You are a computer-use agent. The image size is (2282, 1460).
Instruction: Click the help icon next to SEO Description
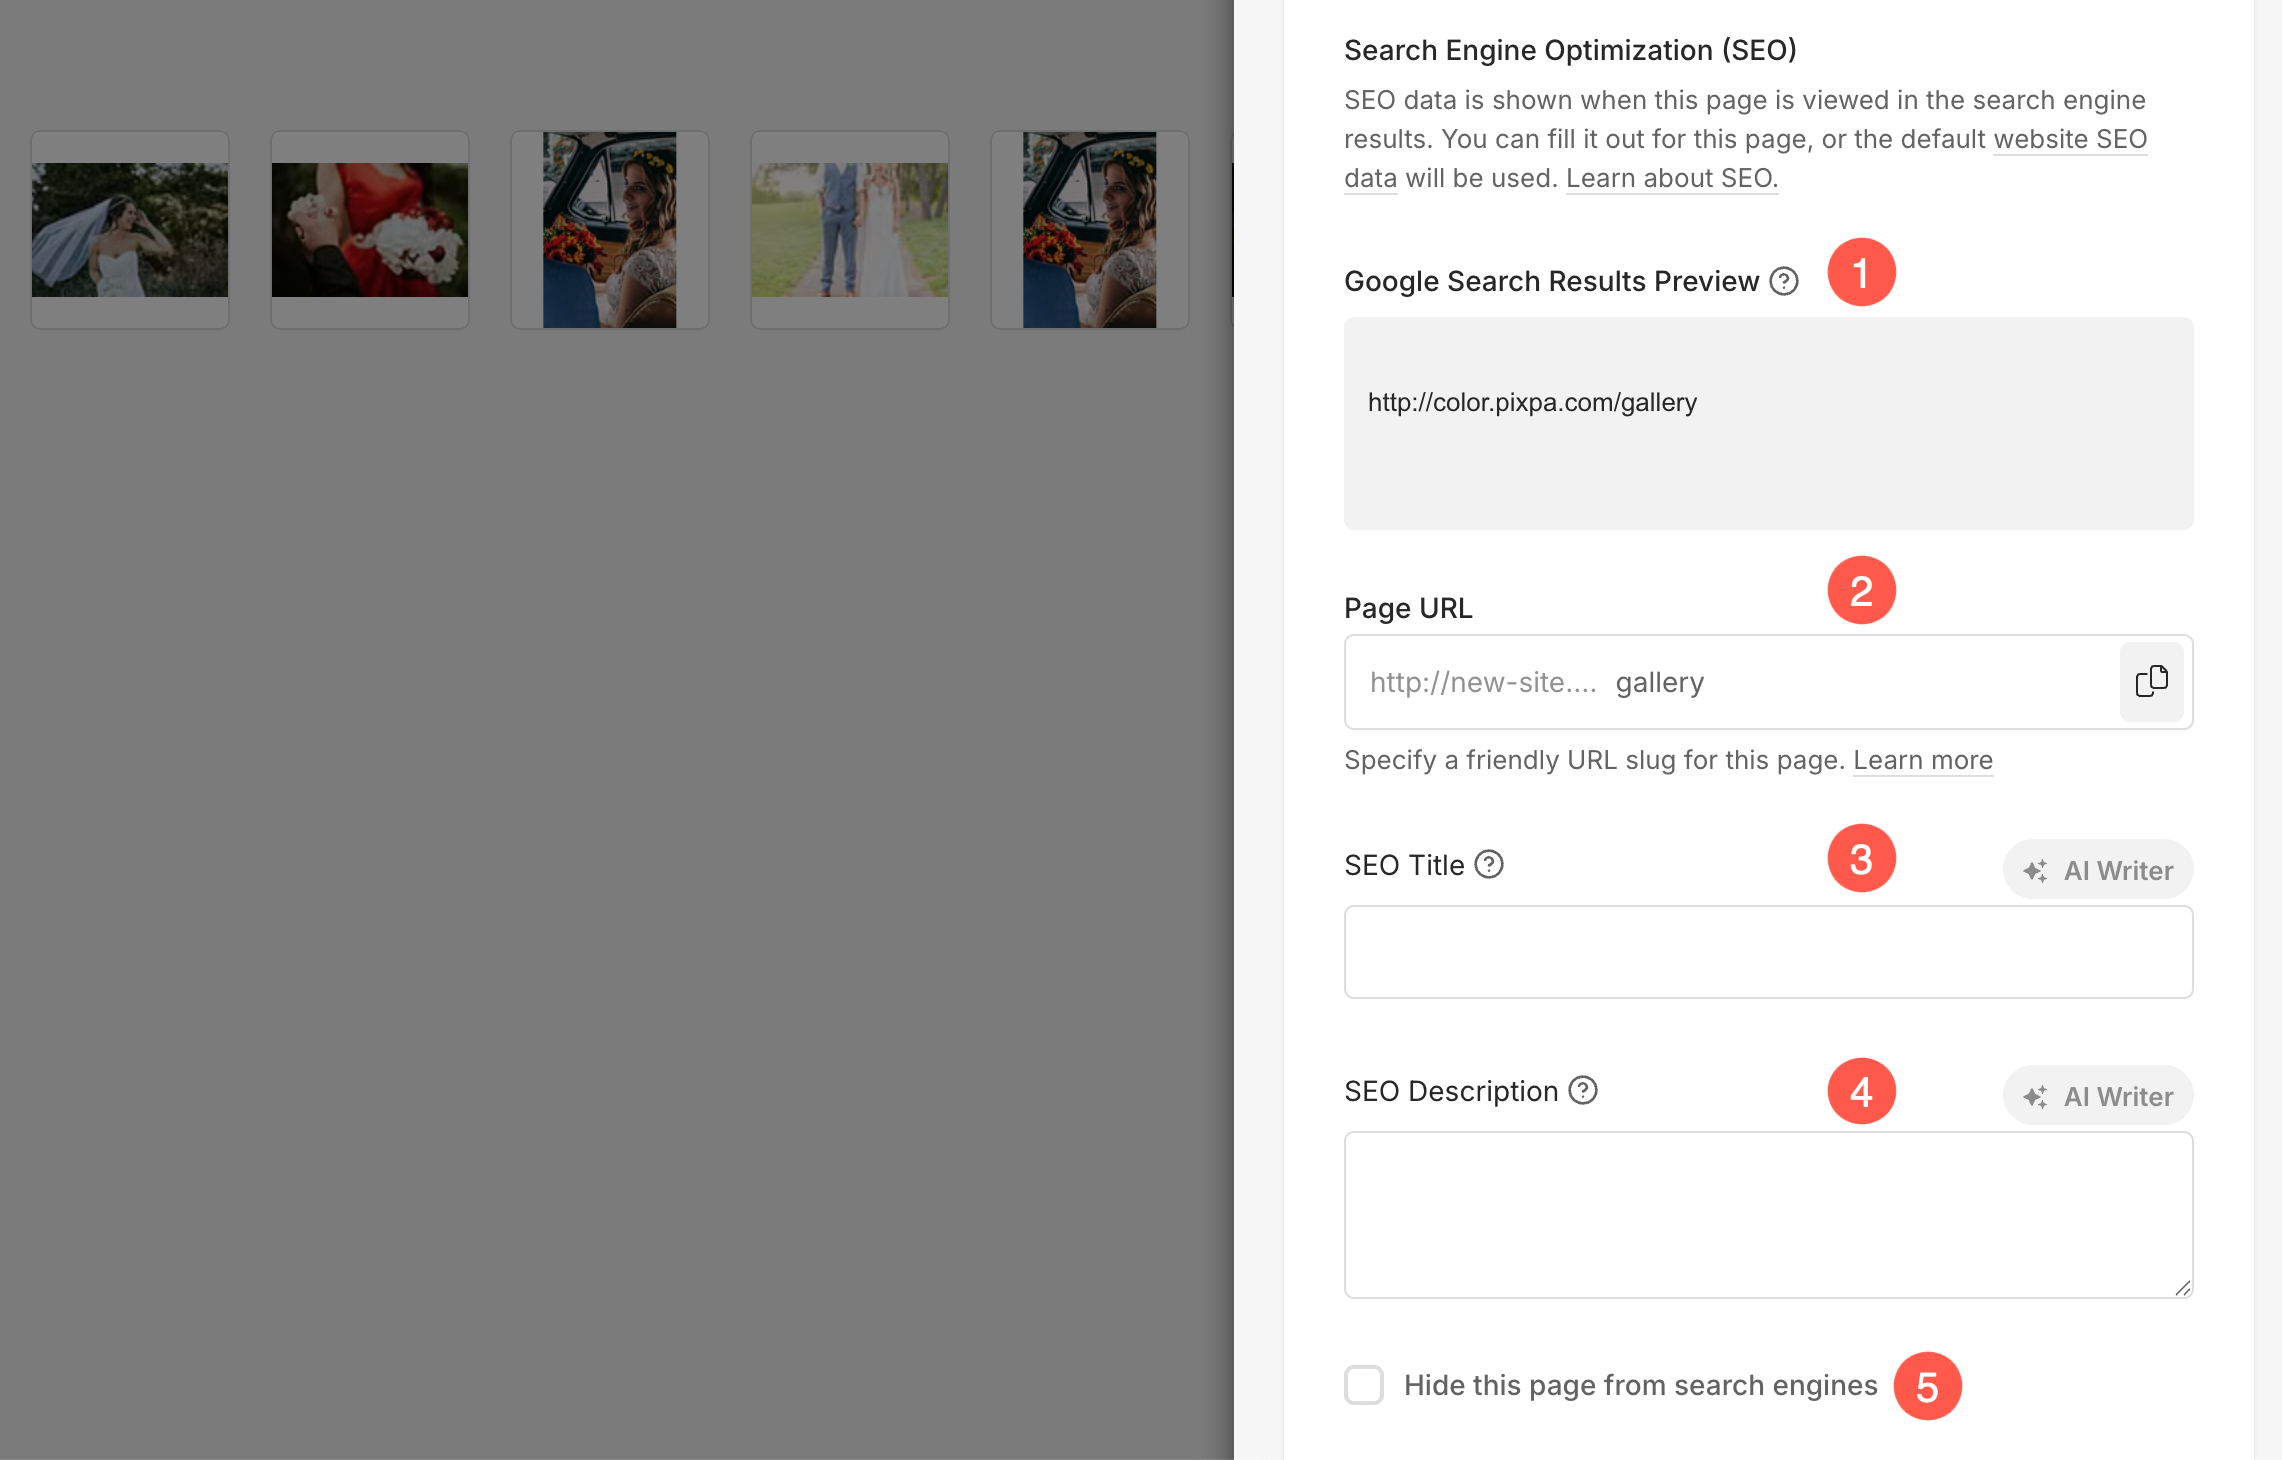[1583, 1090]
